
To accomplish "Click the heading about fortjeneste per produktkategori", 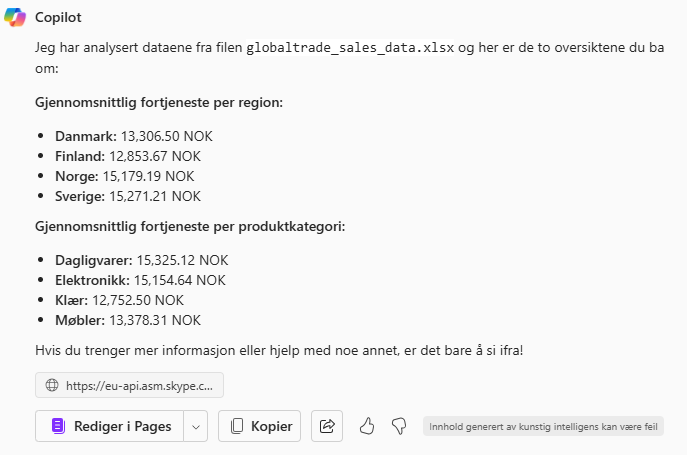I will click(x=190, y=227).
